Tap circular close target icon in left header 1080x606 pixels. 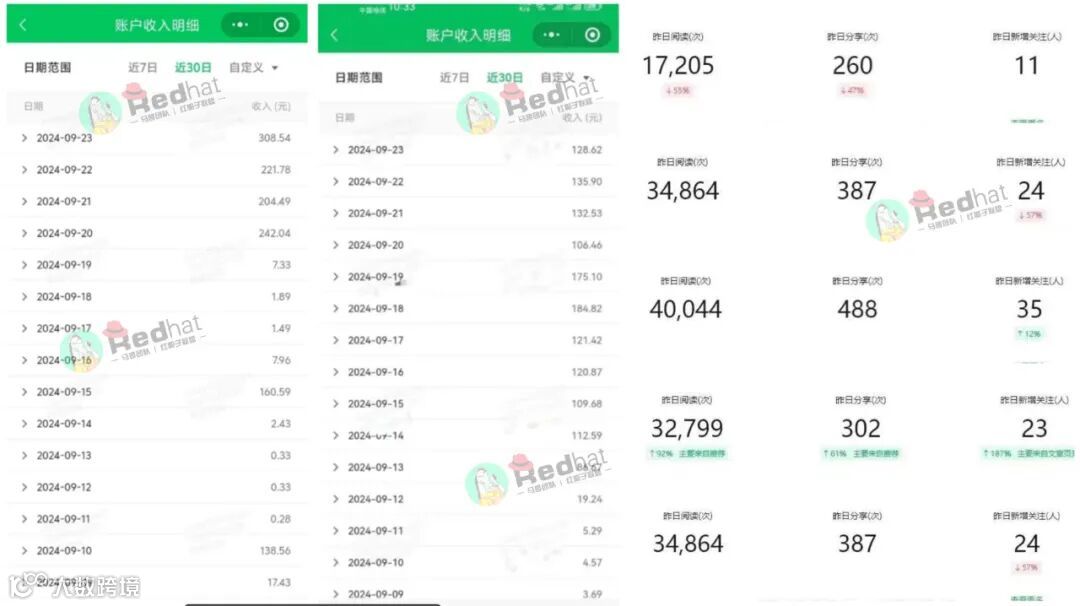tap(281, 25)
